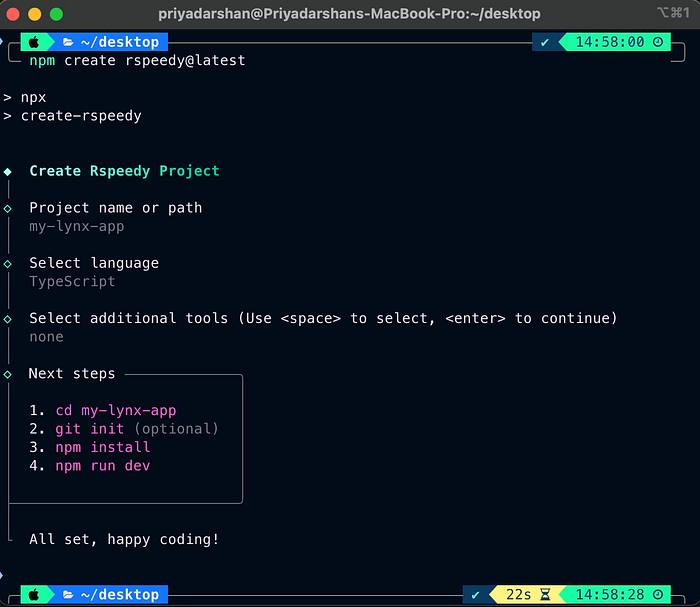Image resolution: width=700 pixels, height=607 pixels.
Task: Click the '> create-rspeedy' output line
Action: coord(72,116)
